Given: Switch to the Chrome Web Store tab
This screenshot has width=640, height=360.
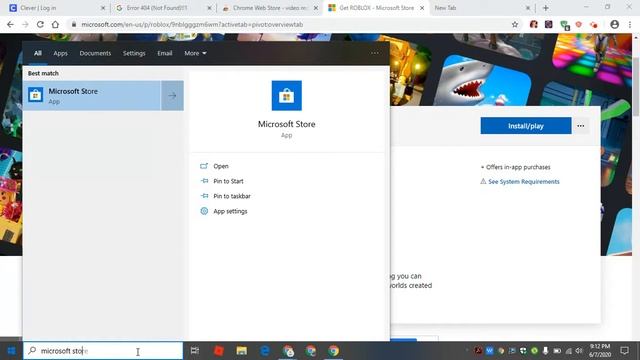Looking at the screenshot, I should (268, 8).
